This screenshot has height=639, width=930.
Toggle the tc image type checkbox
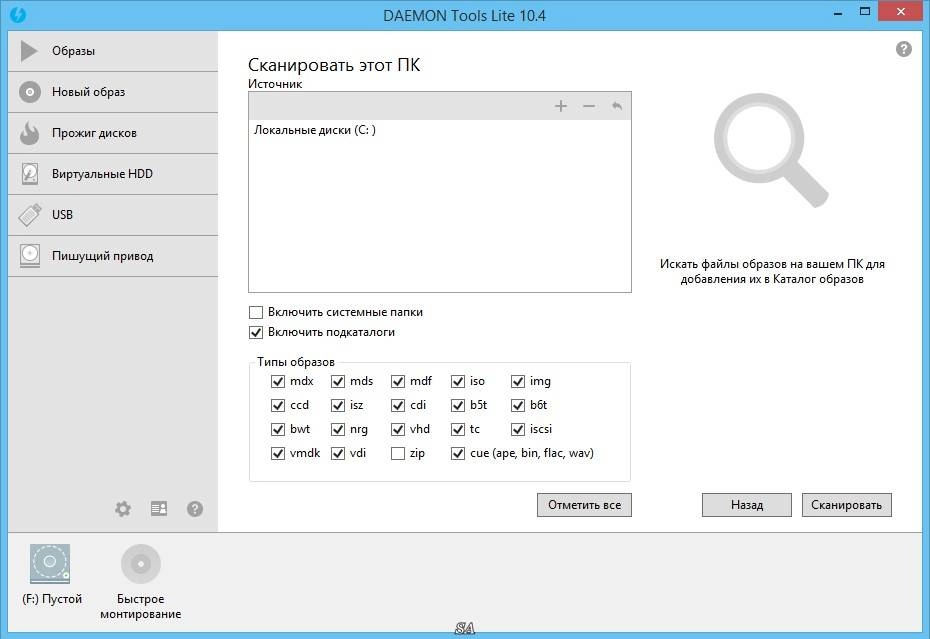point(458,429)
